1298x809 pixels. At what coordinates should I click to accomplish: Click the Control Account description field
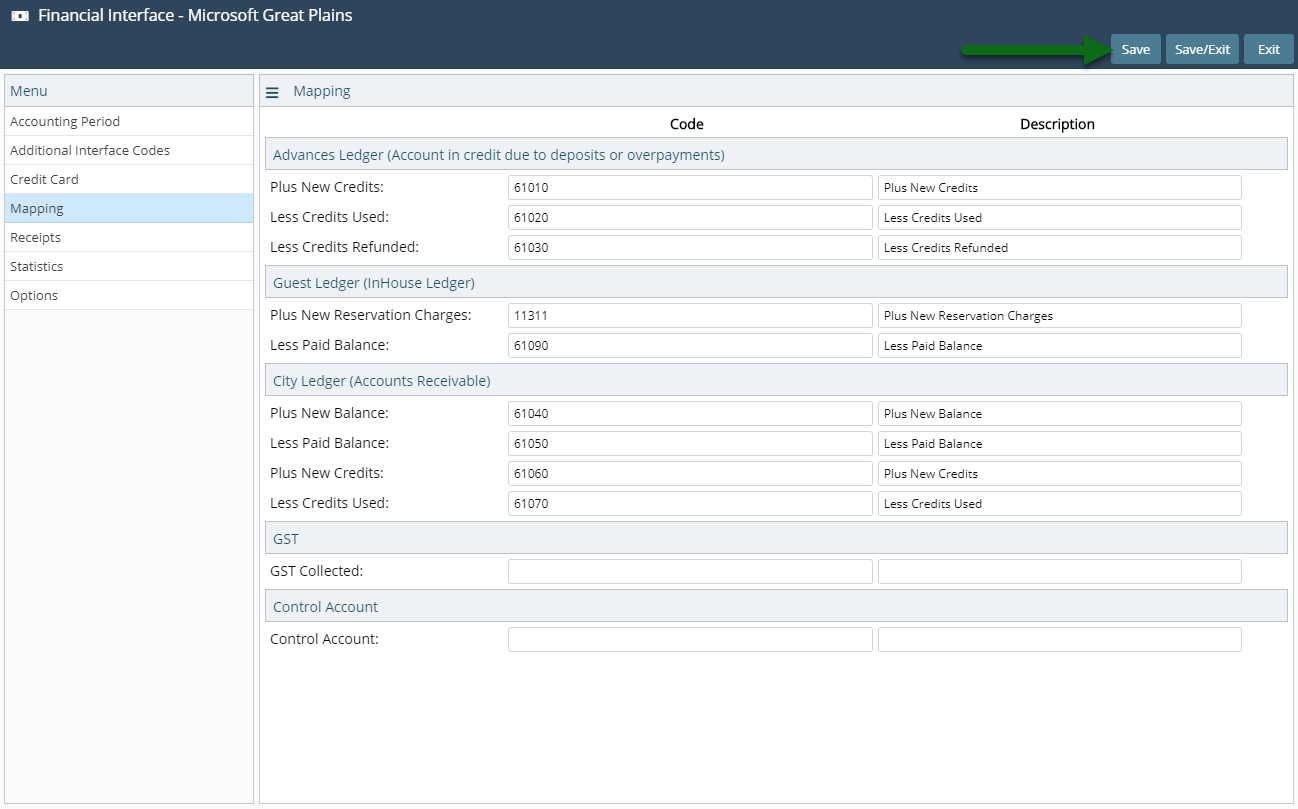[x=1060, y=639]
